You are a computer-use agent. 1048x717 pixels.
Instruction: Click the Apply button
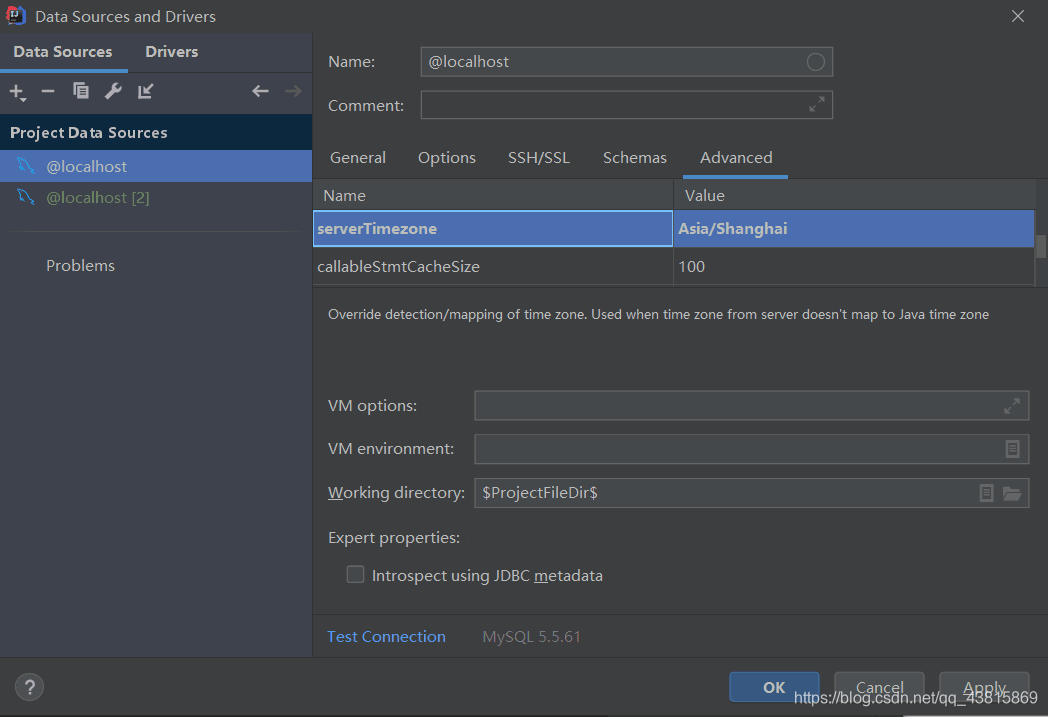point(984,688)
